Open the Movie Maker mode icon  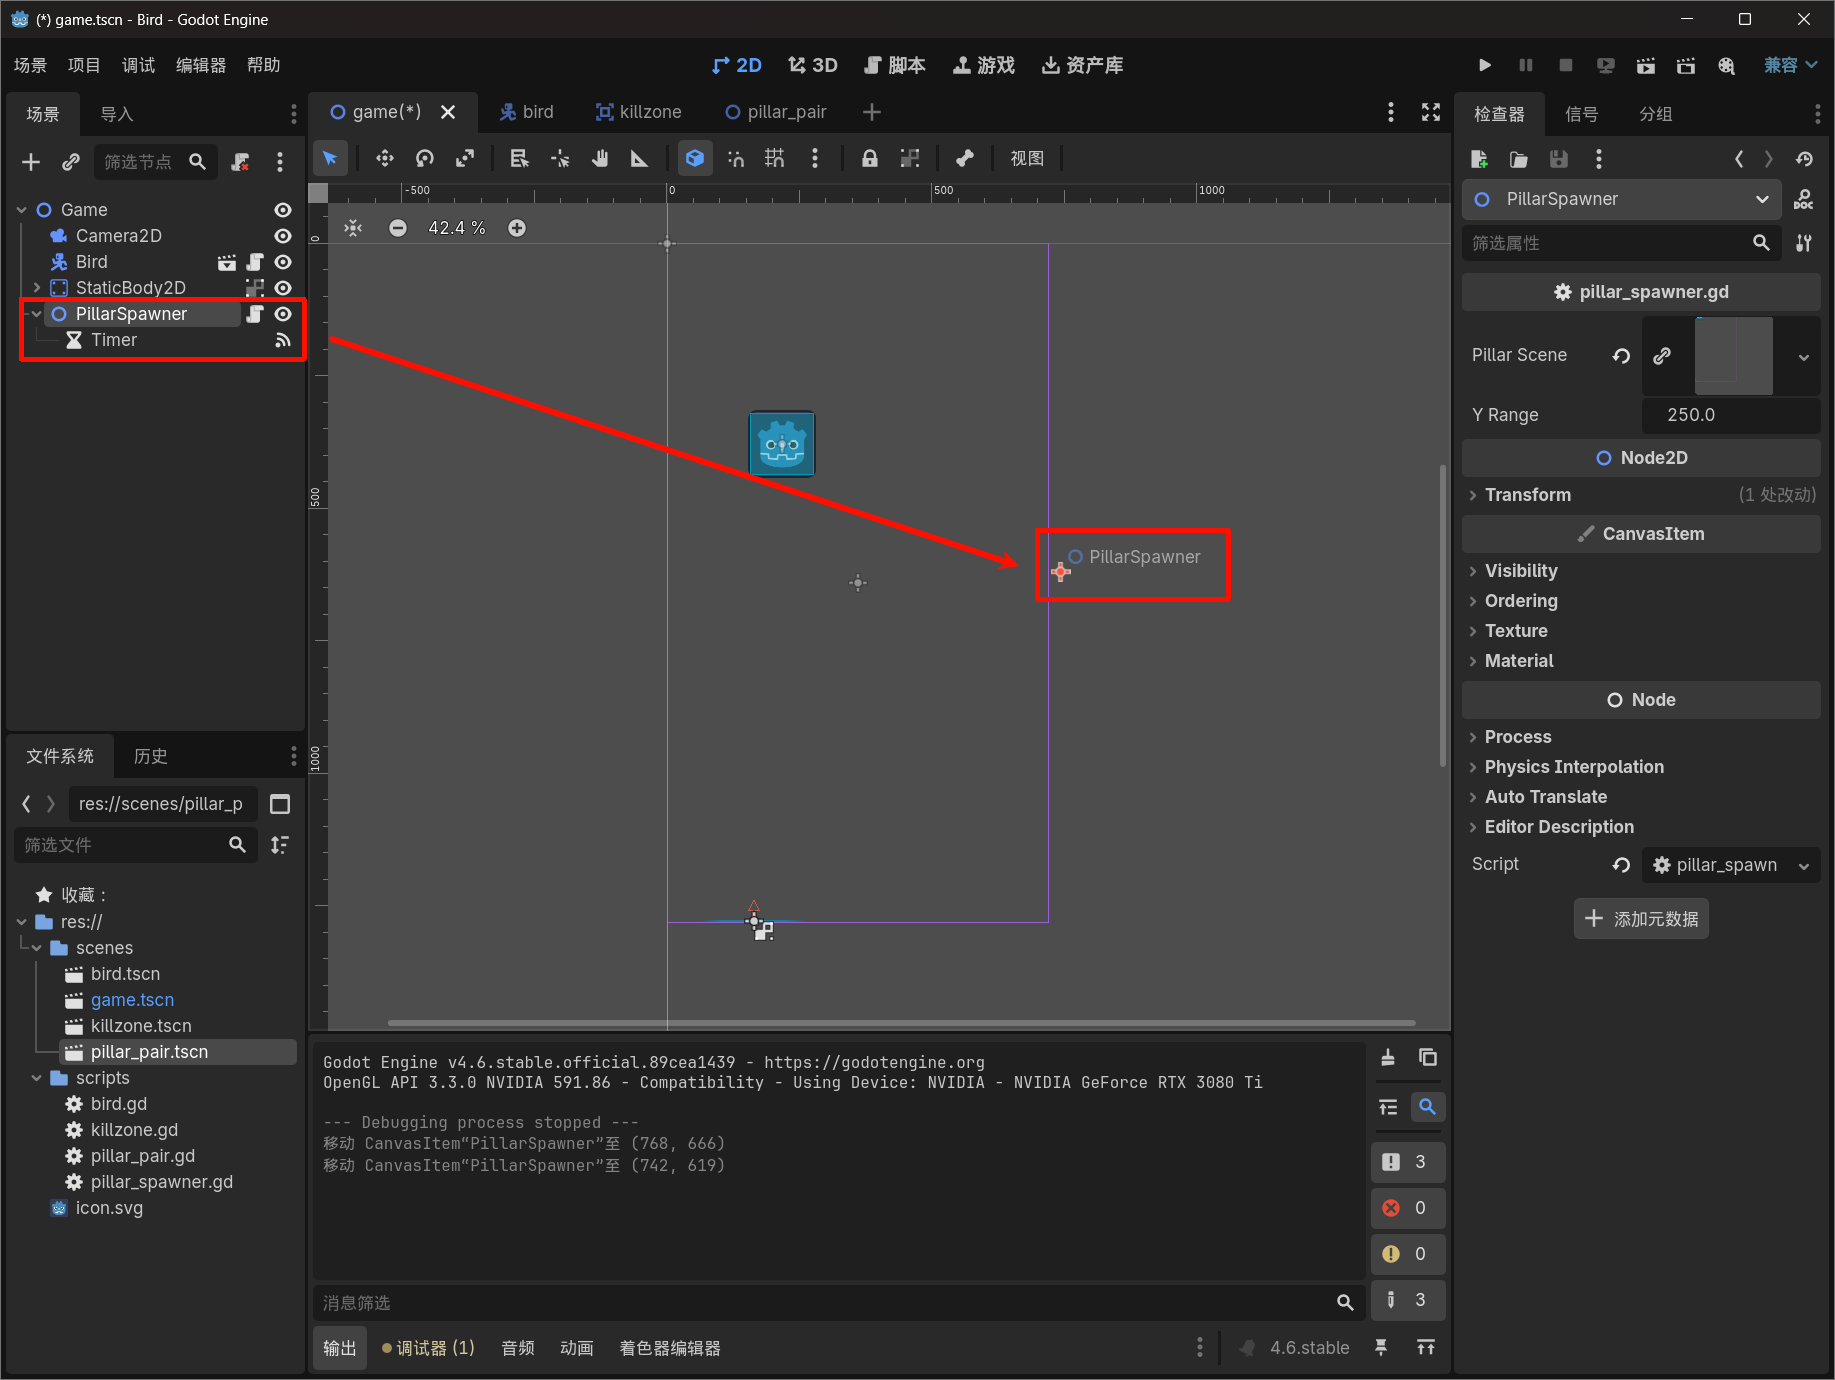(1727, 65)
